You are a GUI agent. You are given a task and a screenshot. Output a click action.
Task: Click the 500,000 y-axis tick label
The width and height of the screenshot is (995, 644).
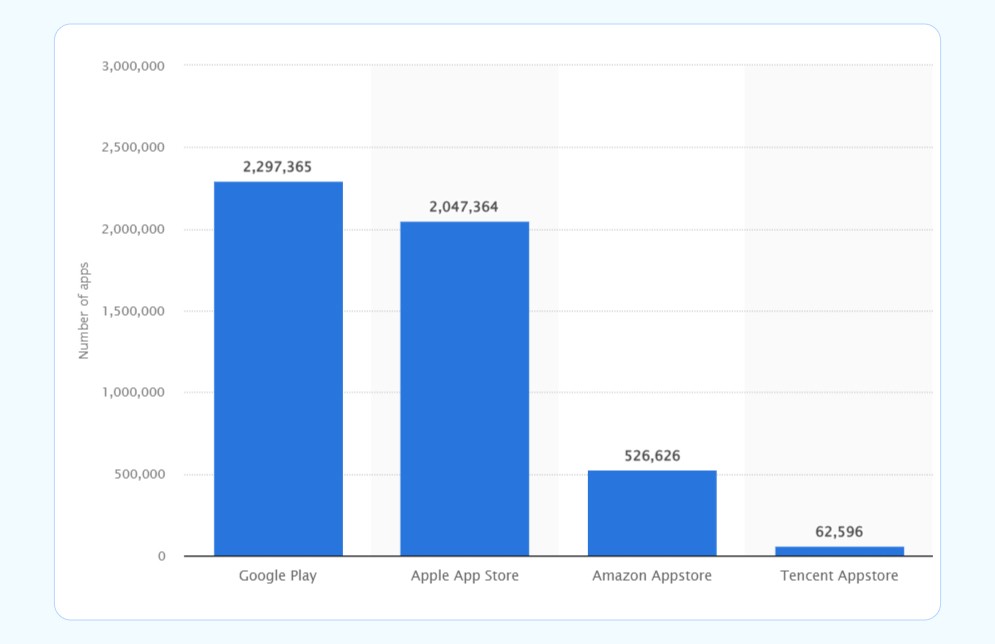tap(139, 475)
